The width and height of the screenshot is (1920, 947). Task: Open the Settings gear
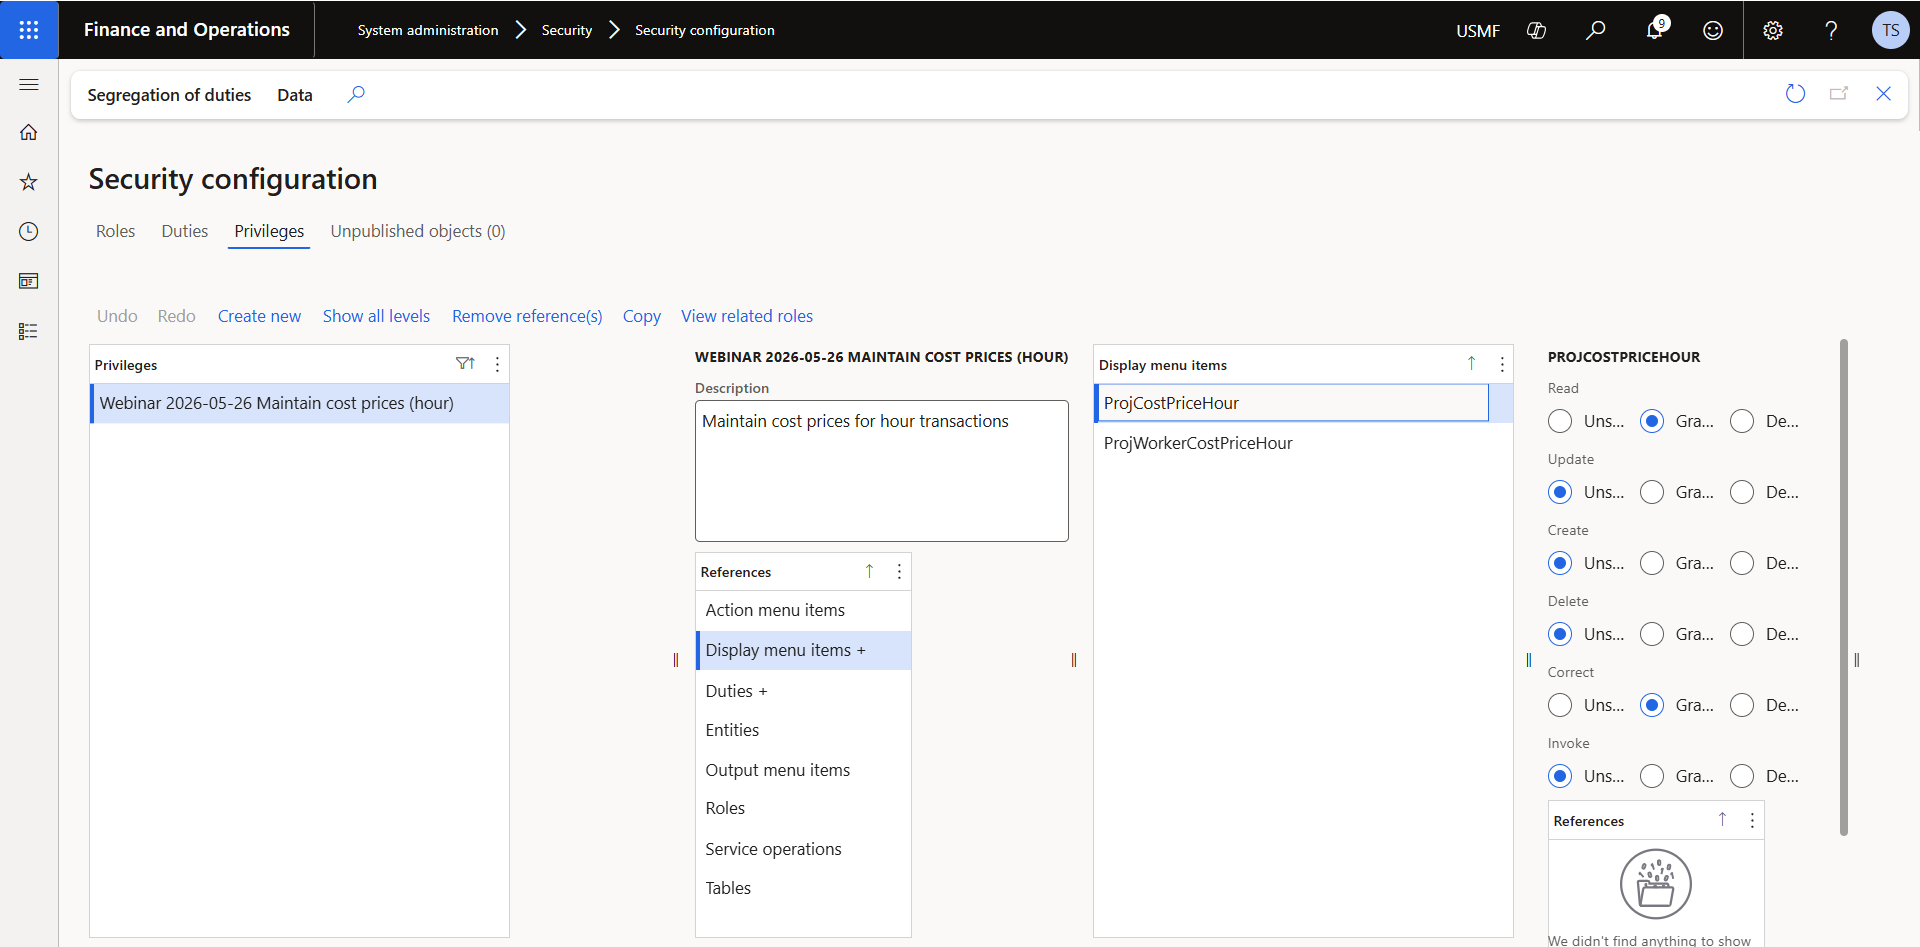click(1773, 30)
